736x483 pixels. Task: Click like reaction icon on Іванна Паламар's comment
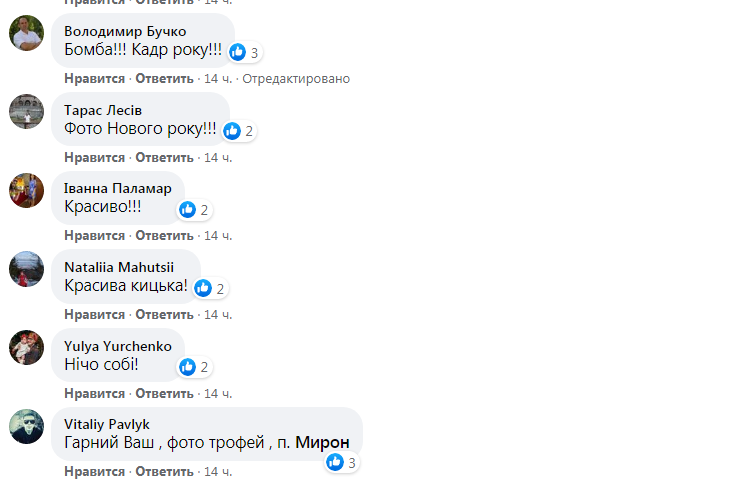pyautogui.click(x=187, y=209)
